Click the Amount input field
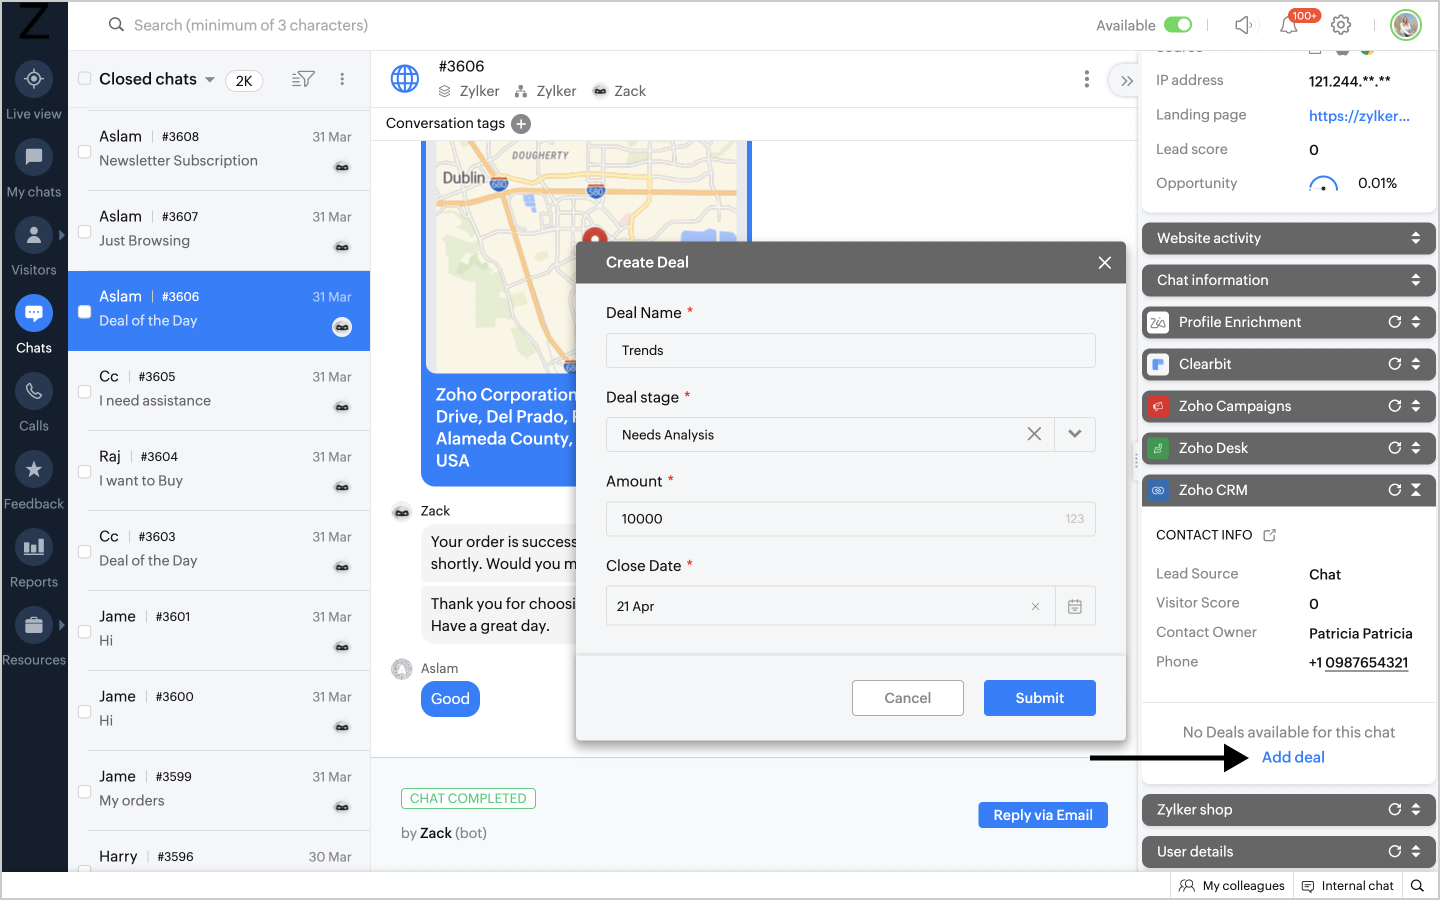Screen dimensions: 1440x900 [851, 518]
